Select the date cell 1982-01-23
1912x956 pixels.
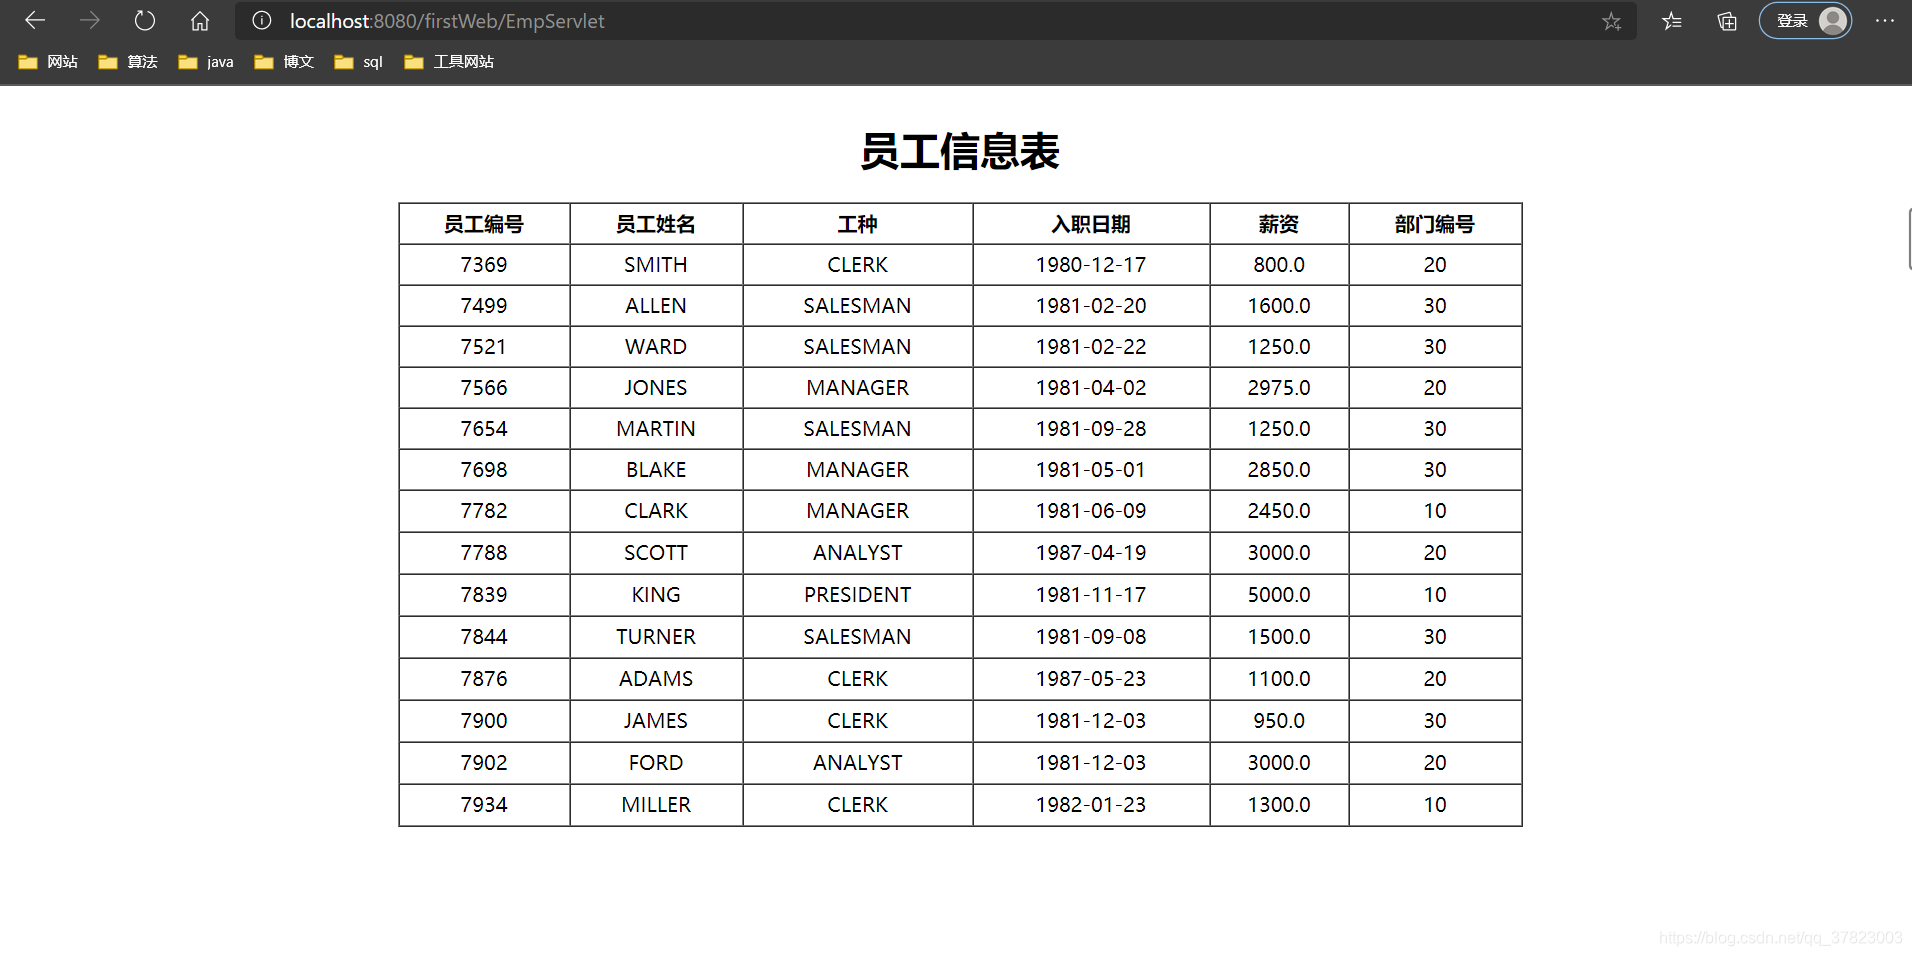coord(1091,805)
